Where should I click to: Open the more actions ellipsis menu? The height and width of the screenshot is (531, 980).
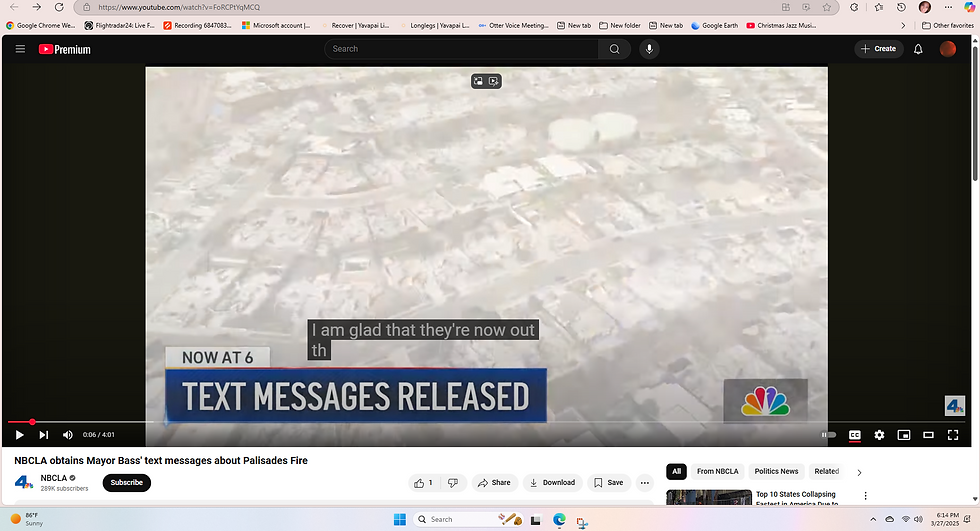644,483
